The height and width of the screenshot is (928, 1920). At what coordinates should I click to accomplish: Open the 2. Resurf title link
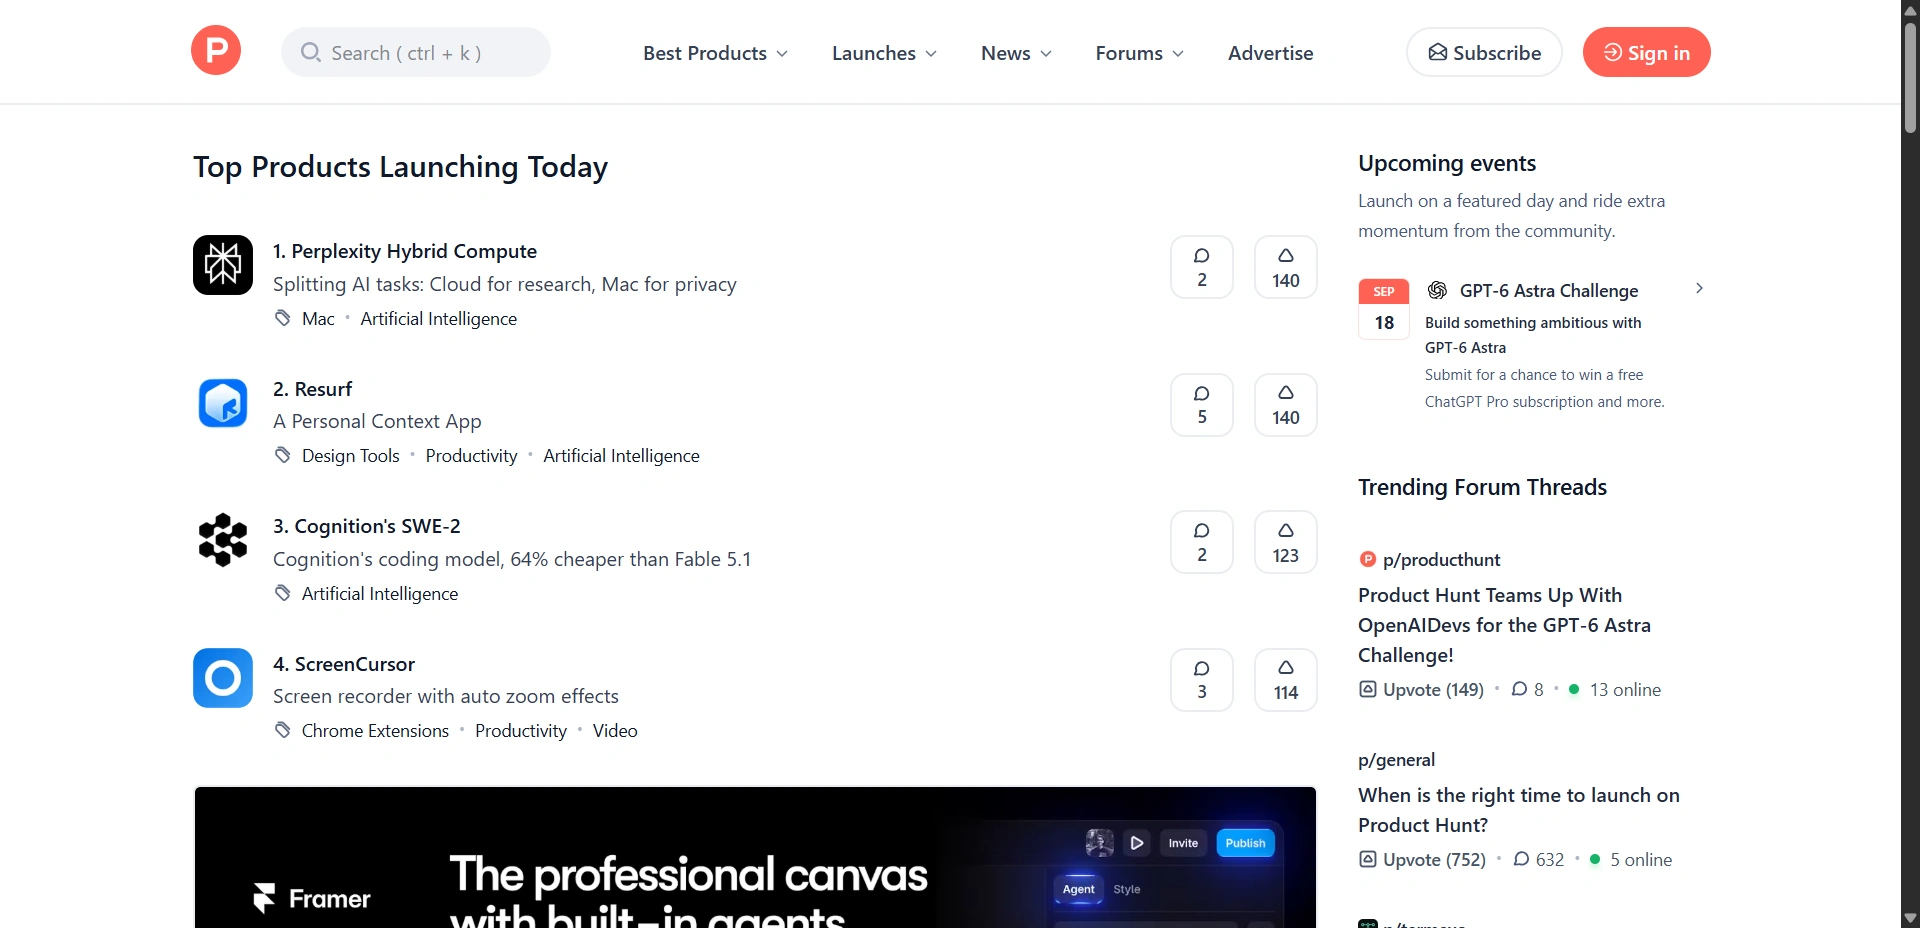(312, 389)
